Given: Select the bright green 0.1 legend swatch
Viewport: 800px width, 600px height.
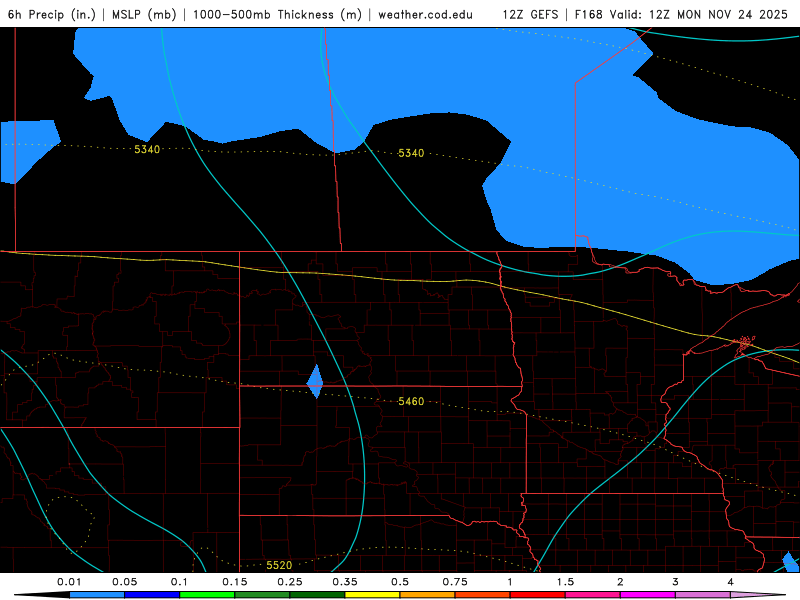Looking at the screenshot, I should point(207,595).
